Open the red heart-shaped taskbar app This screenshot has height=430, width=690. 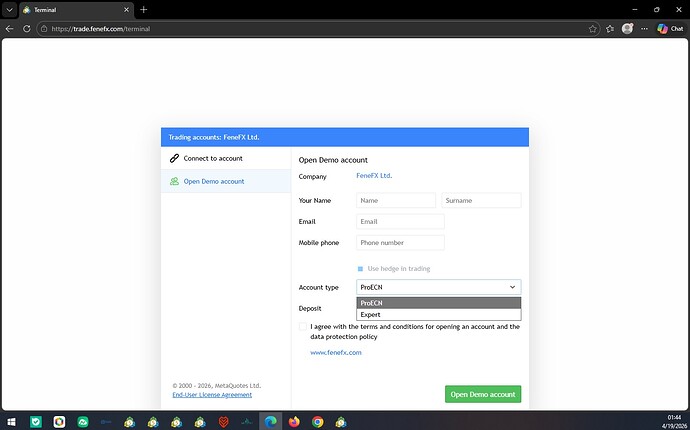[224, 422]
